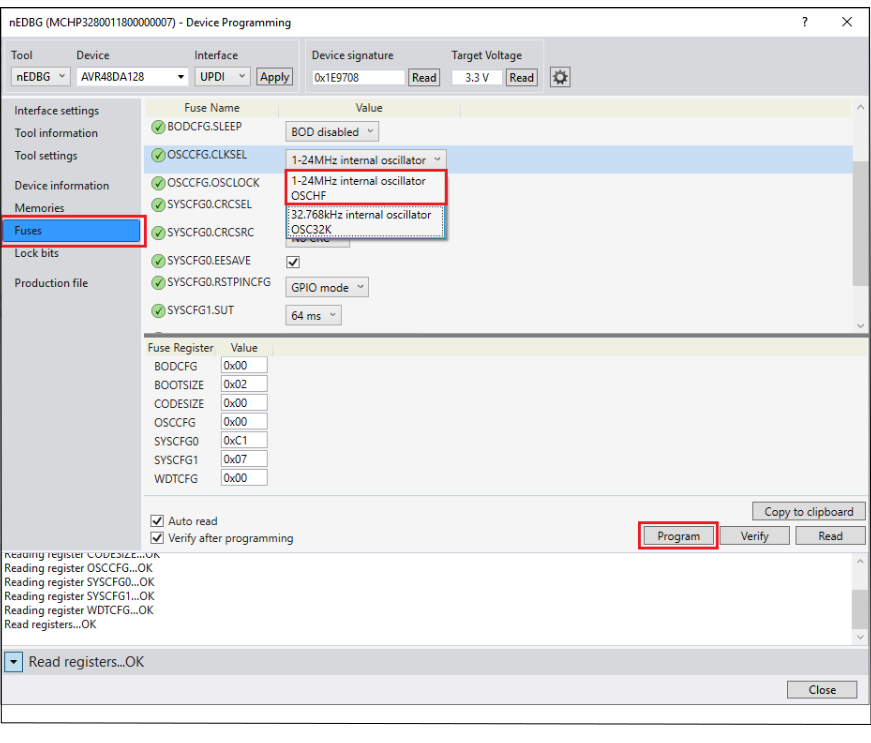Image resolution: width=871 pixels, height=743 pixels.
Task: Expand the BODCFG.SLEEP BOD disabled dropdown
Action: tap(332, 132)
